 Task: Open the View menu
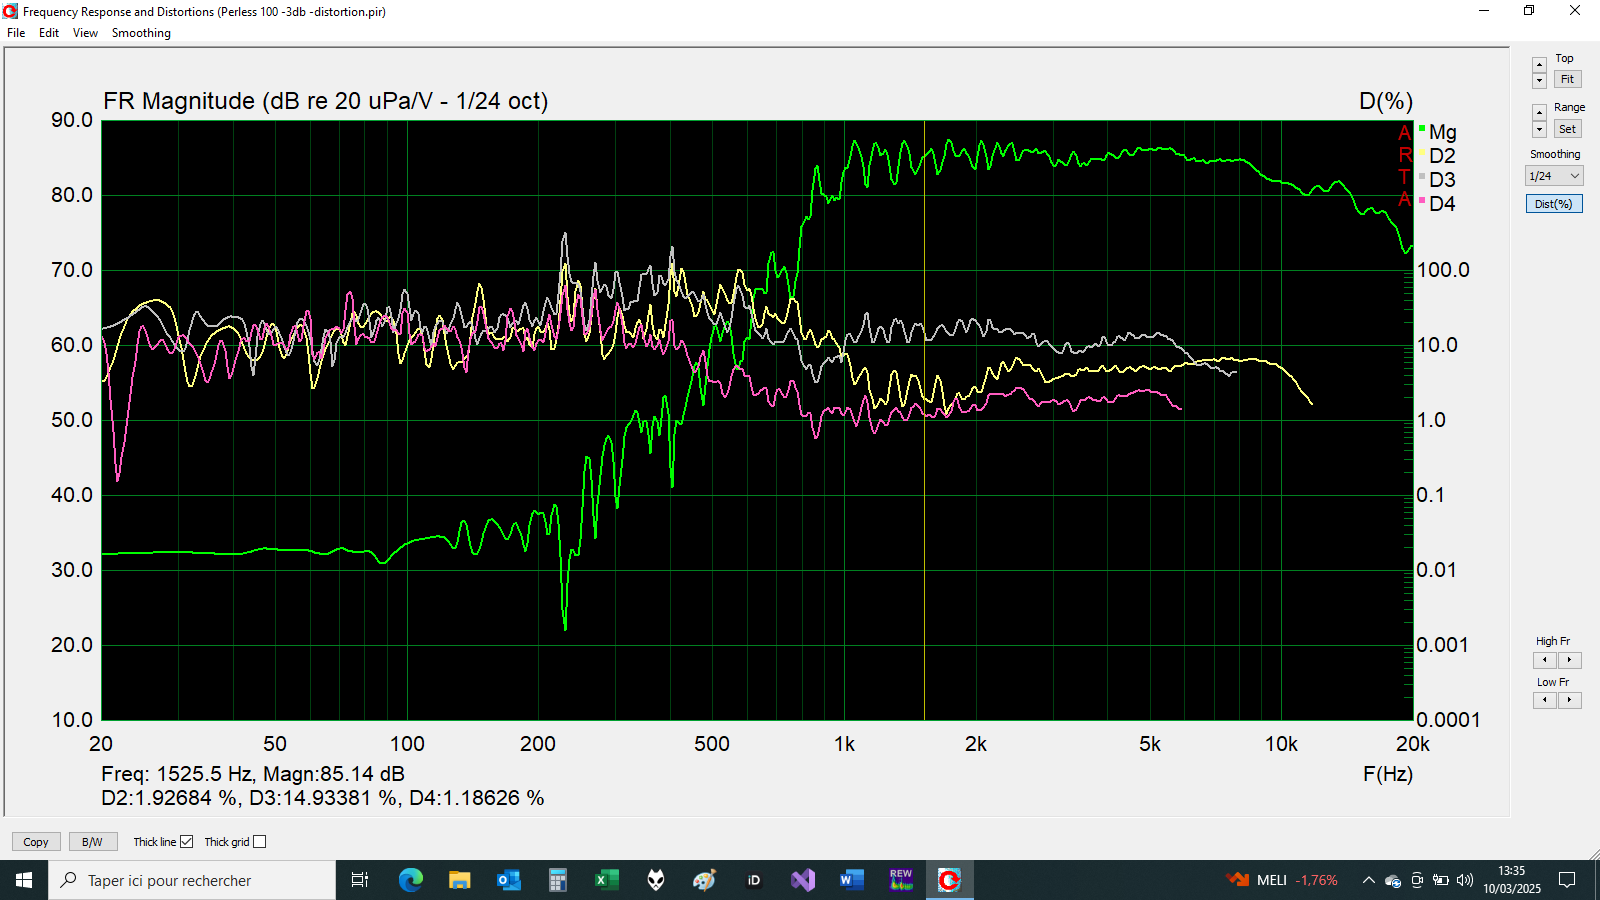tap(85, 33)
